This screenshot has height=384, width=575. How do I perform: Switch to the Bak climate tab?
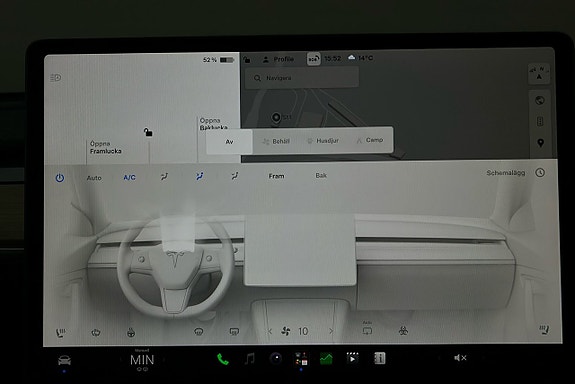click(x=321, y=176)
